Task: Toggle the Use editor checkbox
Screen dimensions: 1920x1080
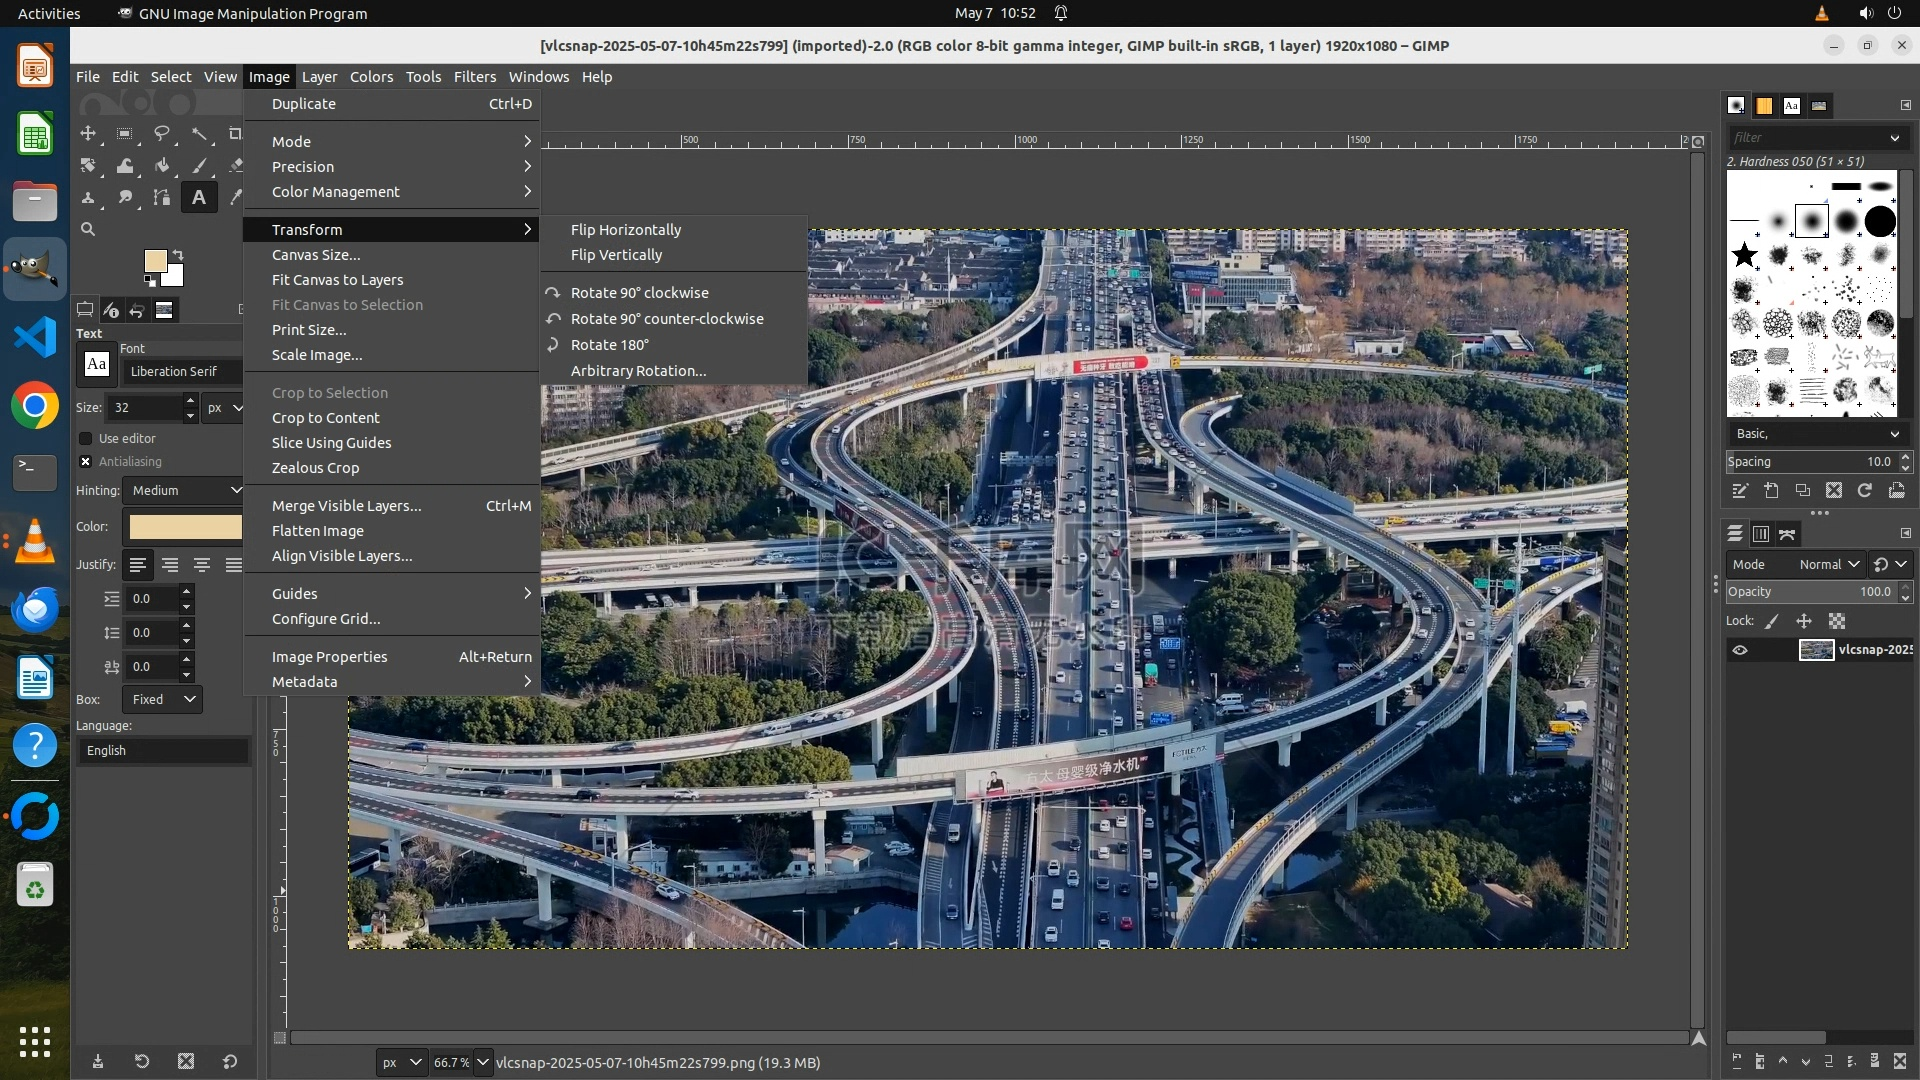Action: 86,439
